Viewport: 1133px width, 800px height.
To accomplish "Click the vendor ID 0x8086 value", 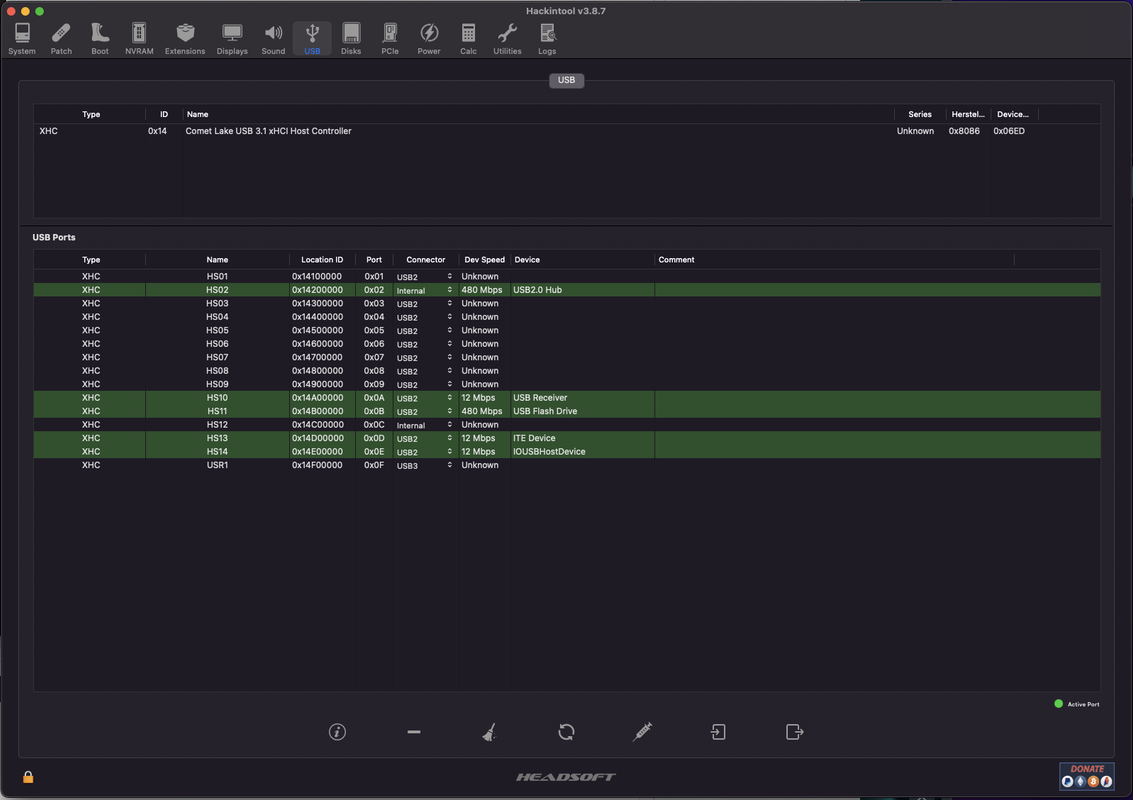I will (964, 131).
